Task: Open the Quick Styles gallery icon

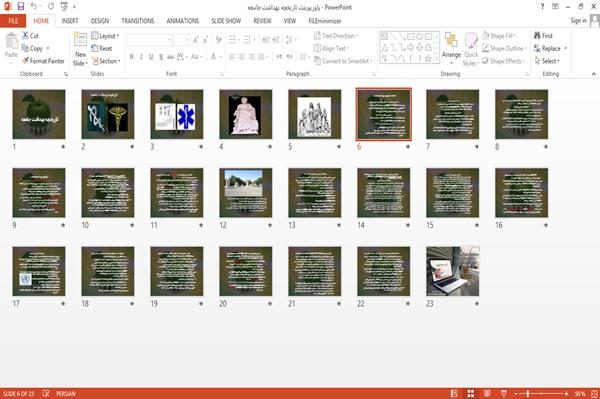Action: [471, 41]
